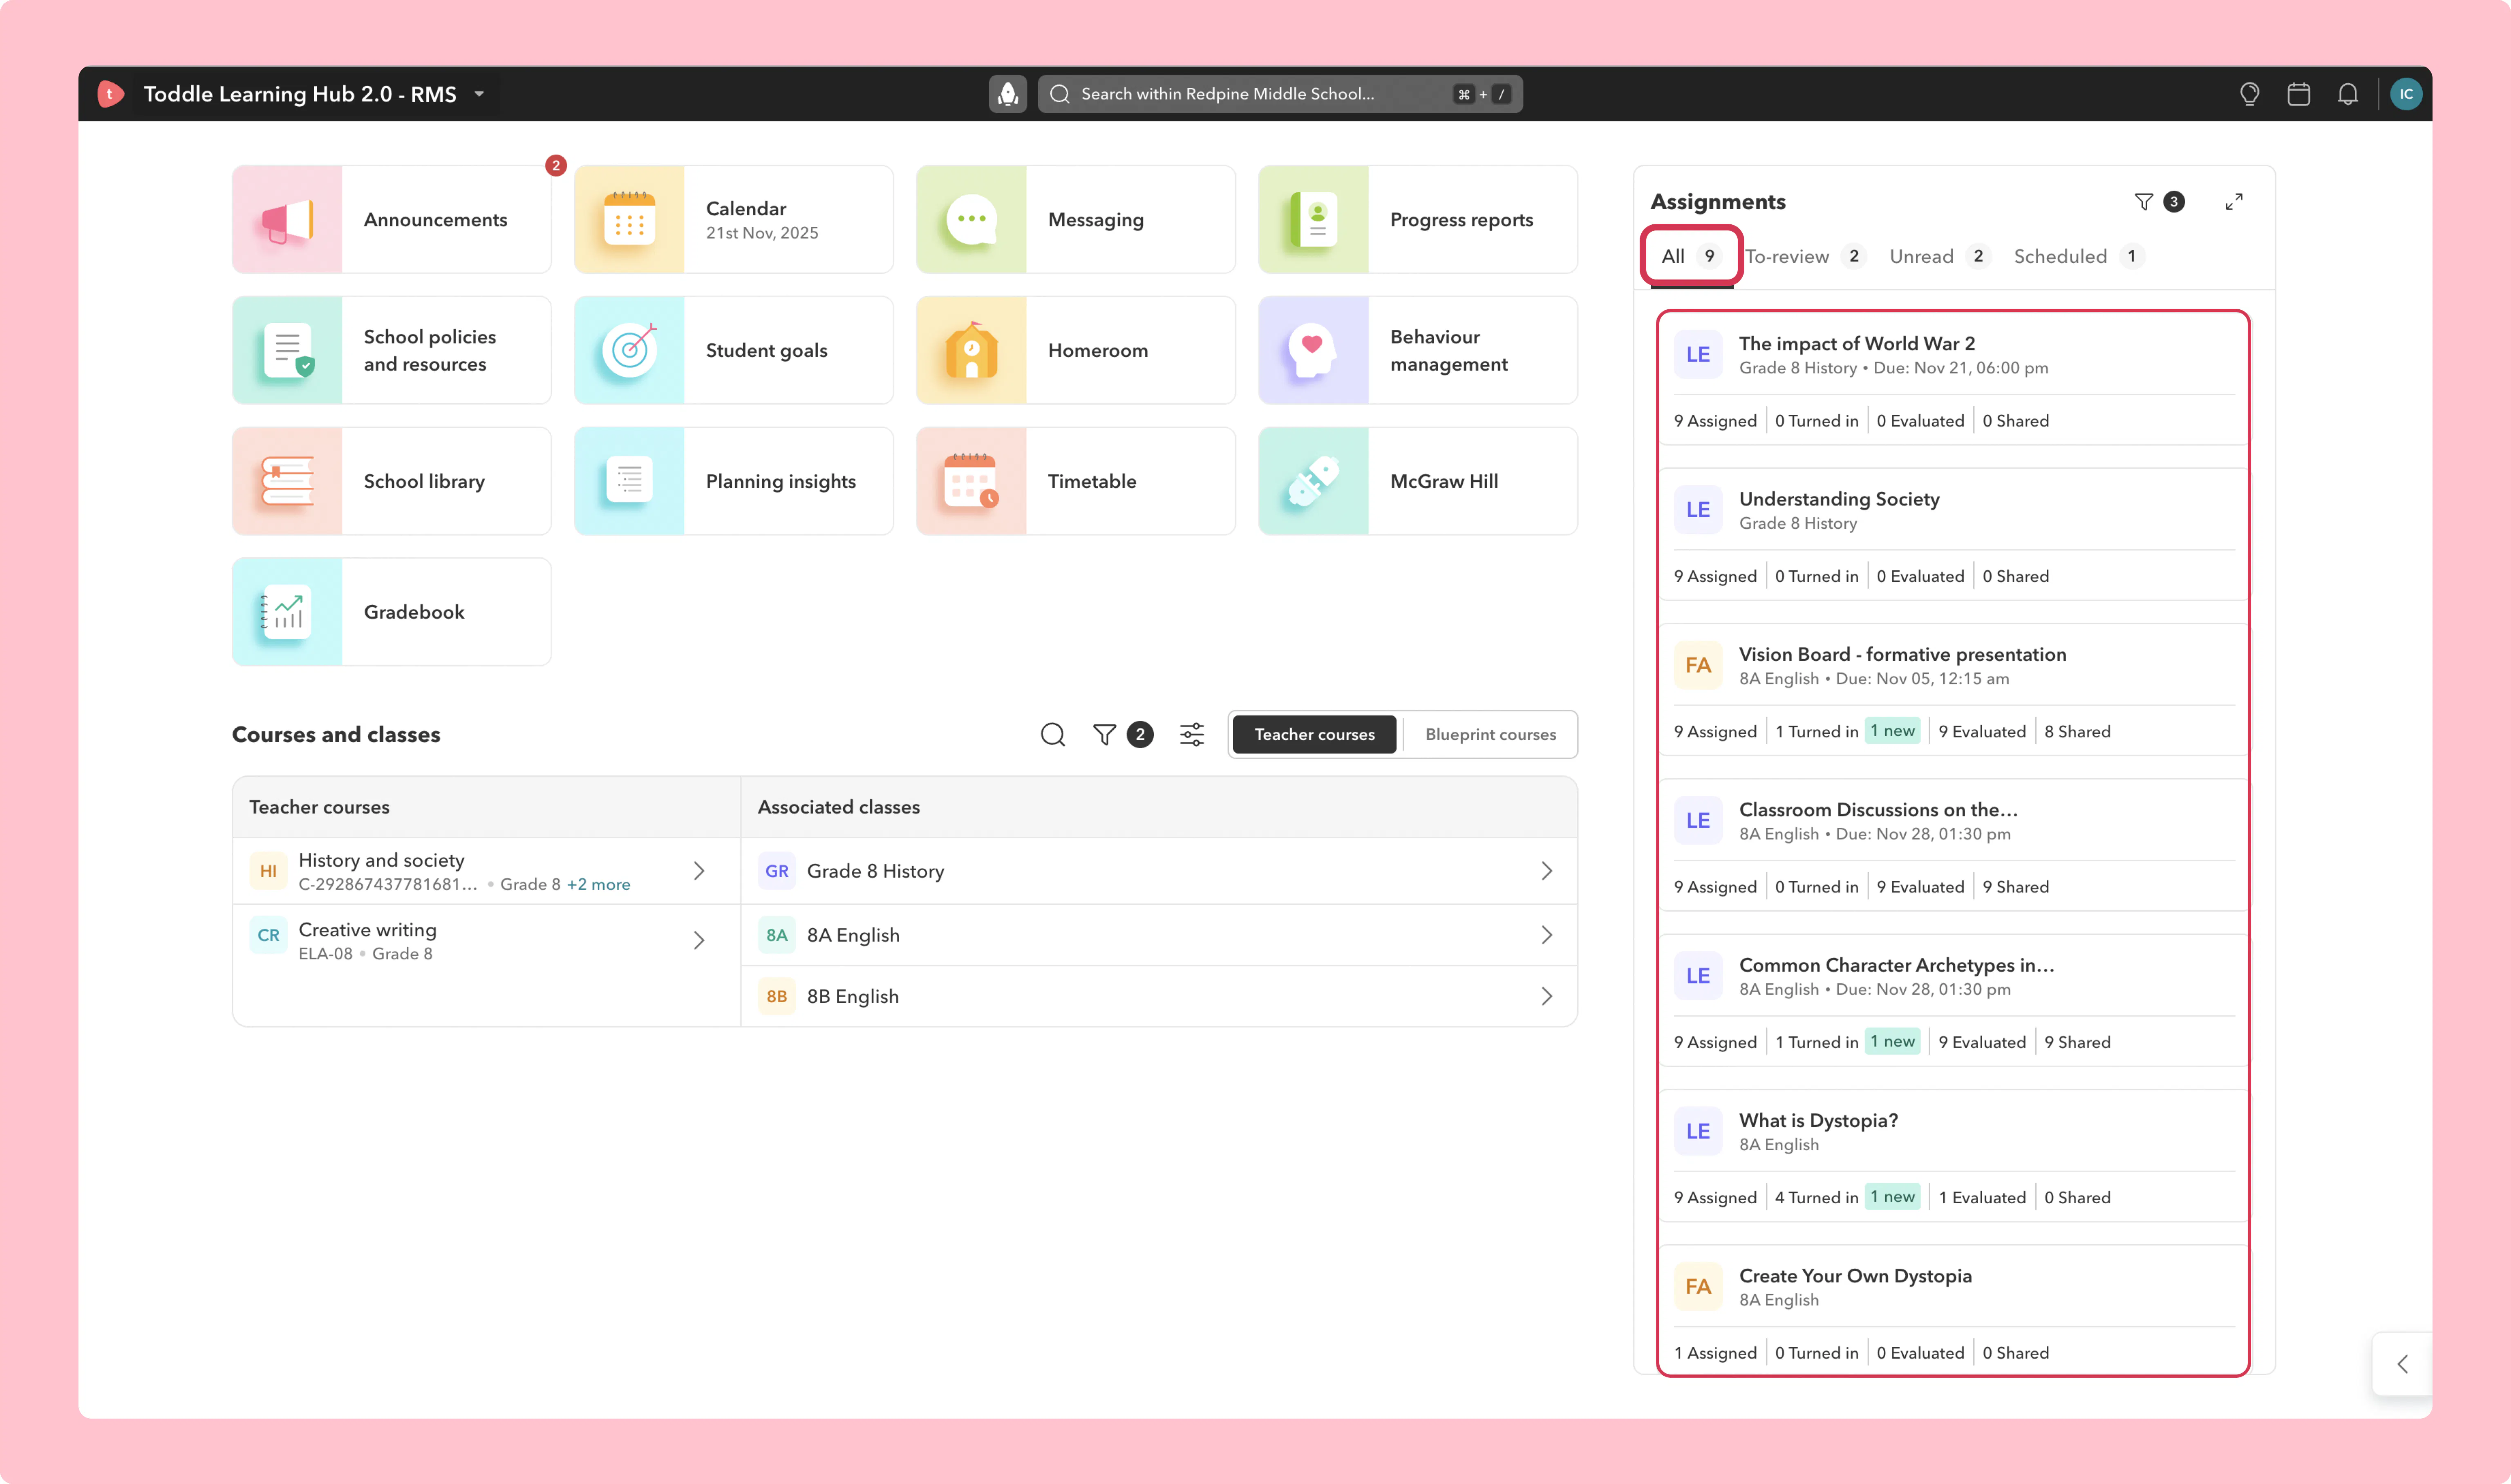Open the IC profile avatar
2511x1484 pixels.
click(x=2405, y=94)
